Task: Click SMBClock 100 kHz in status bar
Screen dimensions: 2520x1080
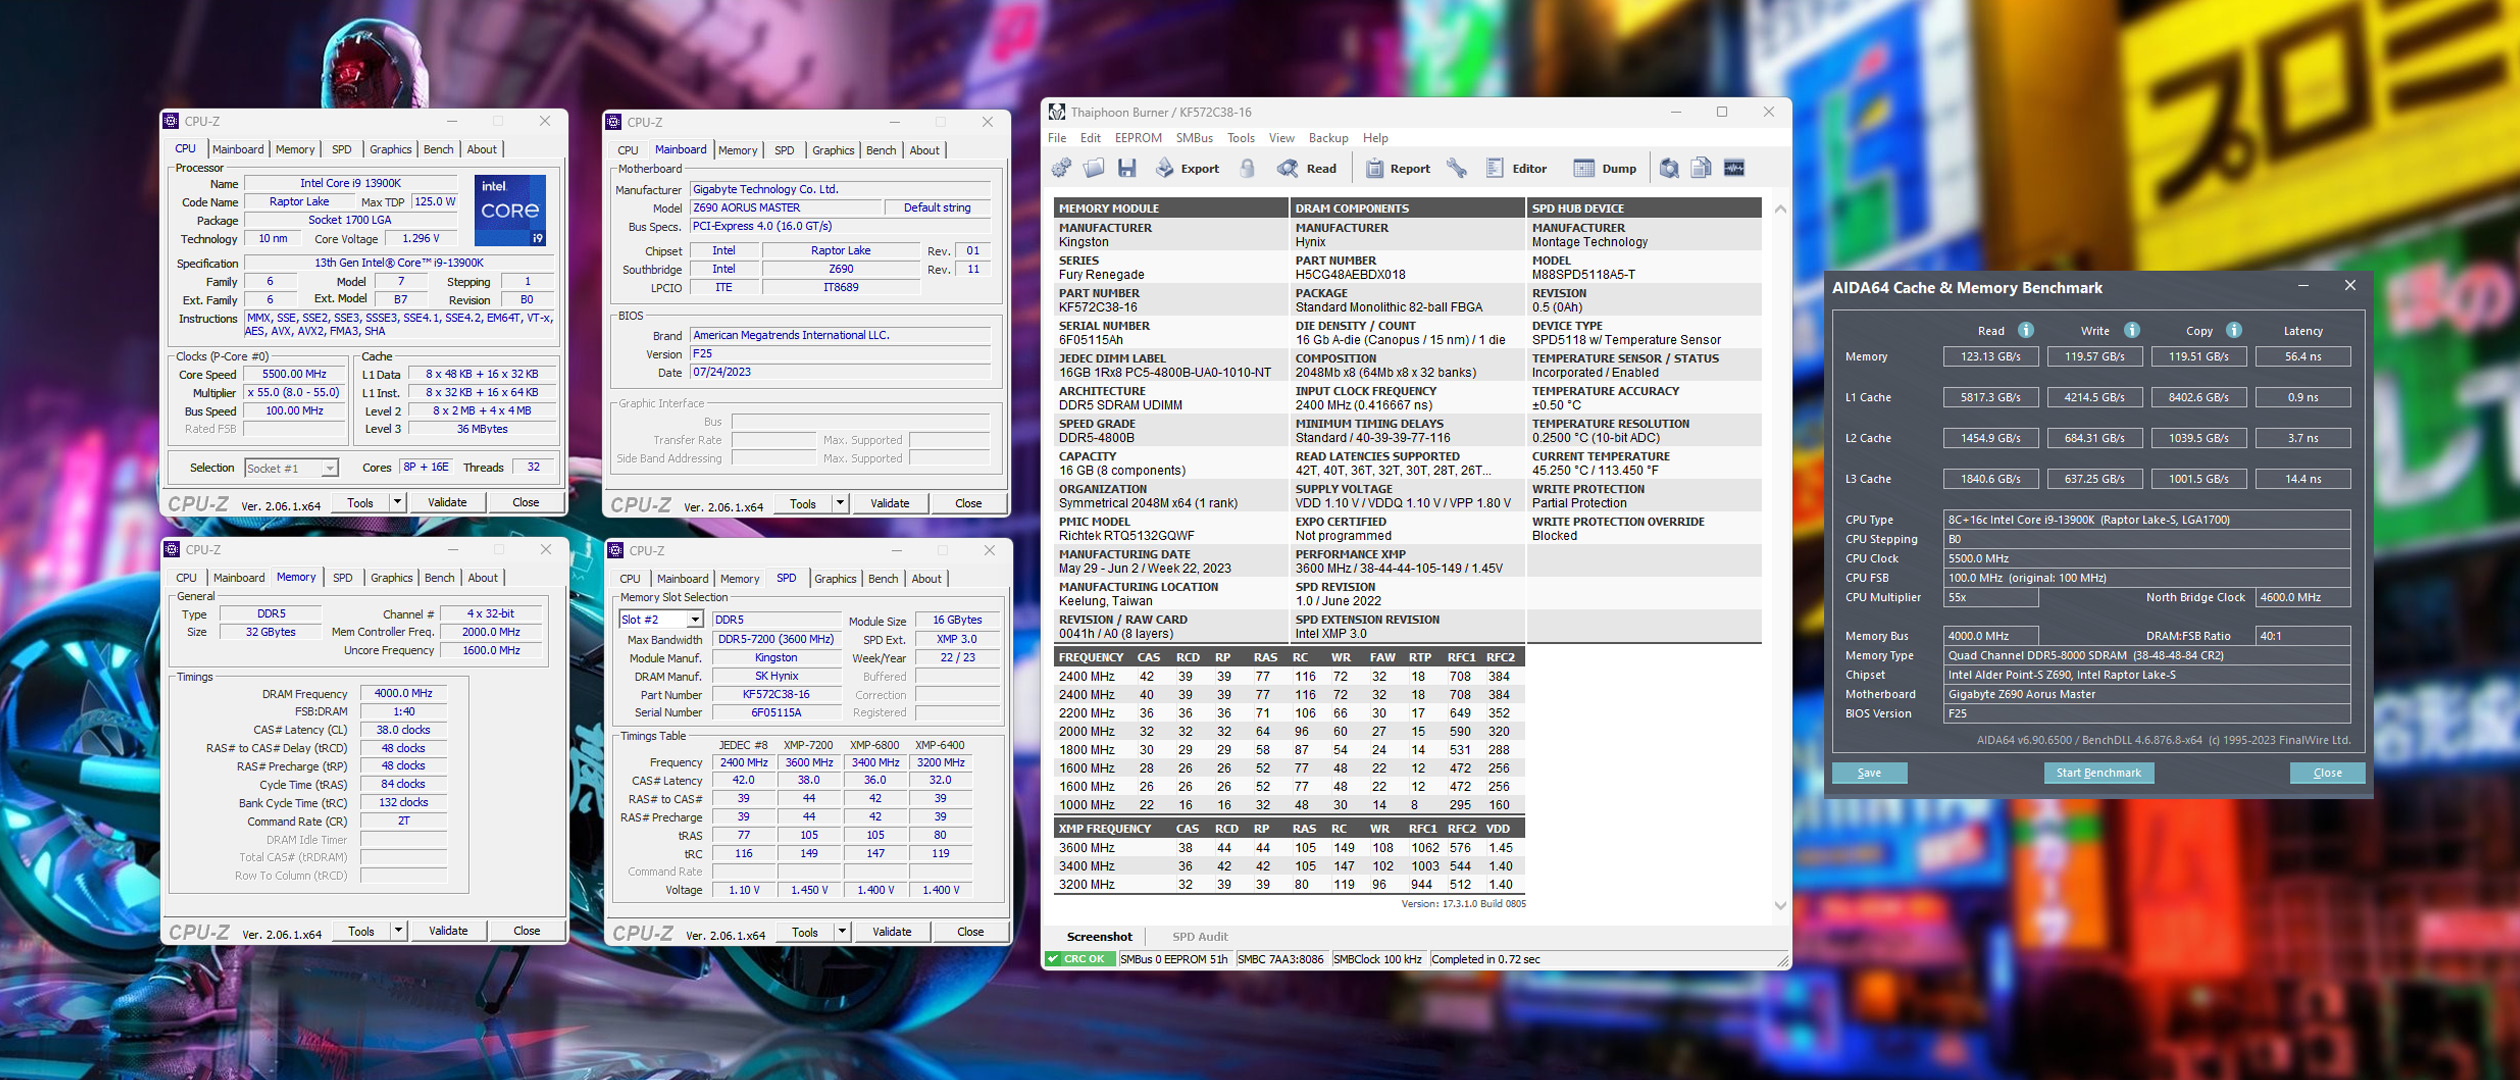Action: pyautogui.click(x=1377, y=959)
